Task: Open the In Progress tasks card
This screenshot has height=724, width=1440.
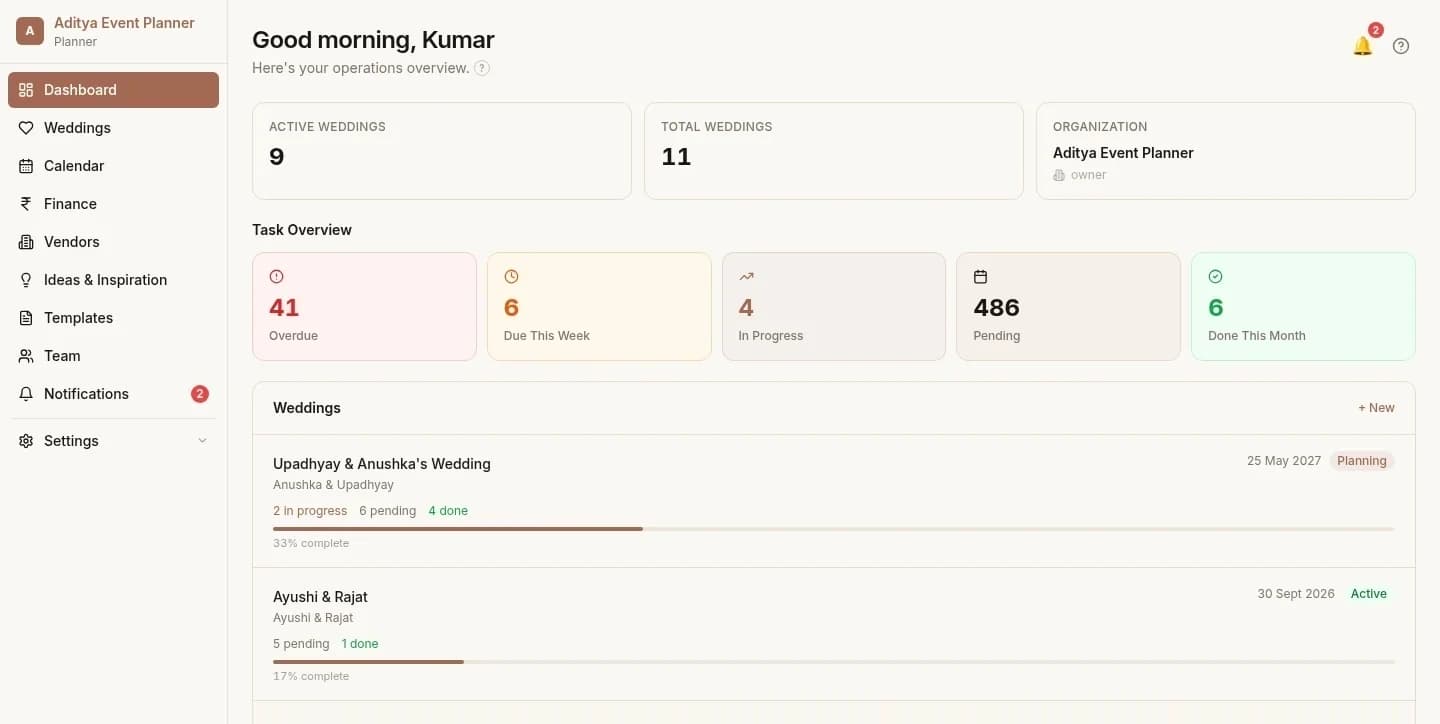Action: coord(834,306)
